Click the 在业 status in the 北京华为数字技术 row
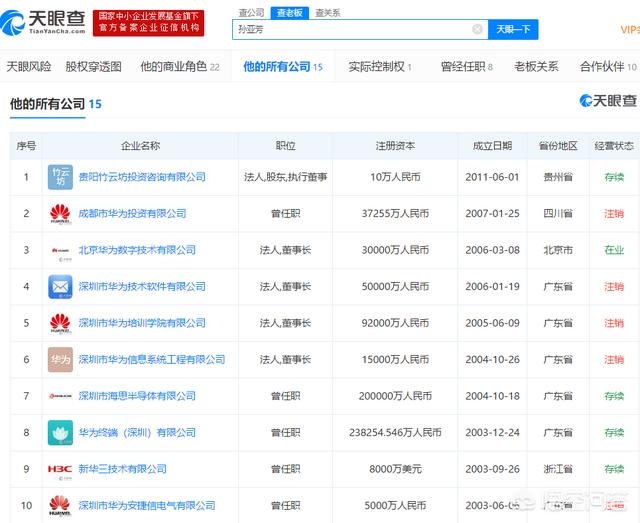The width and height of the screenshot is (640, 523). coord(614,250)
